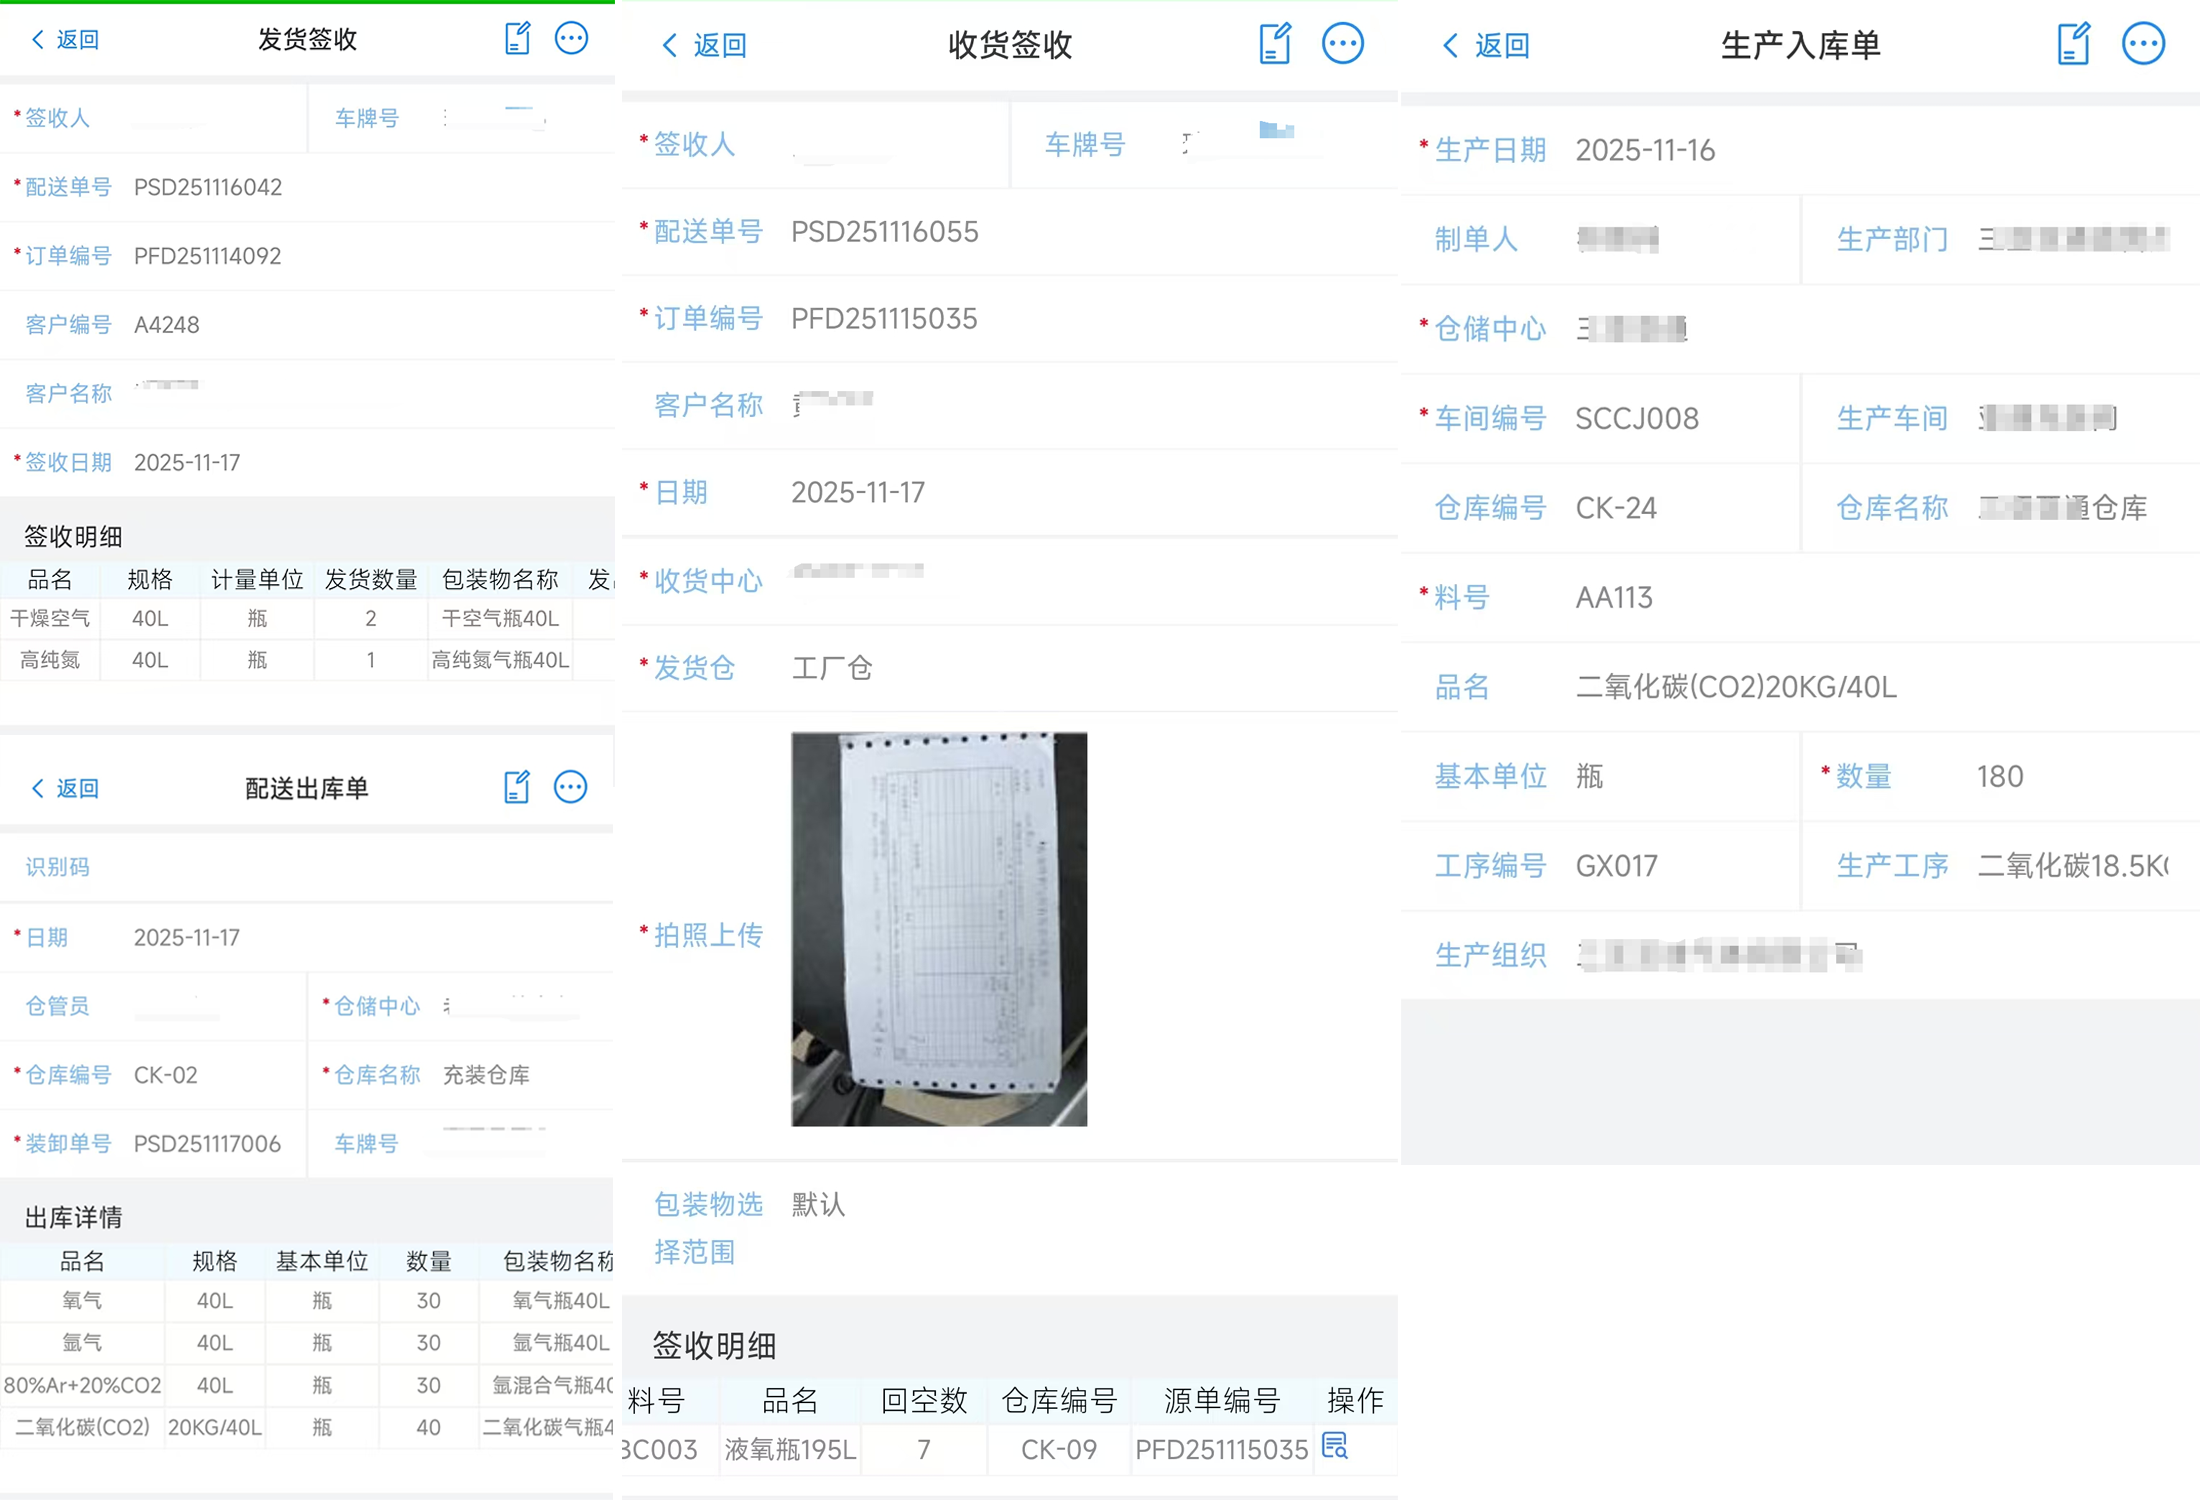The width and height of the screenshot is (2200, 1500).
Task: Open the more options icon on 生产入库单 page
Action: 2143,44
